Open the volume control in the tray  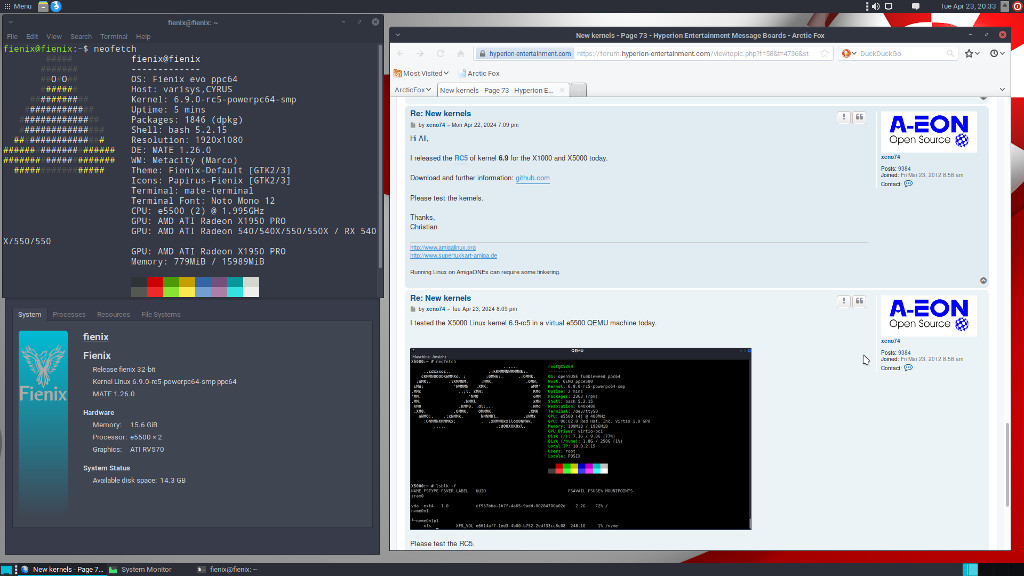[876, 6]
